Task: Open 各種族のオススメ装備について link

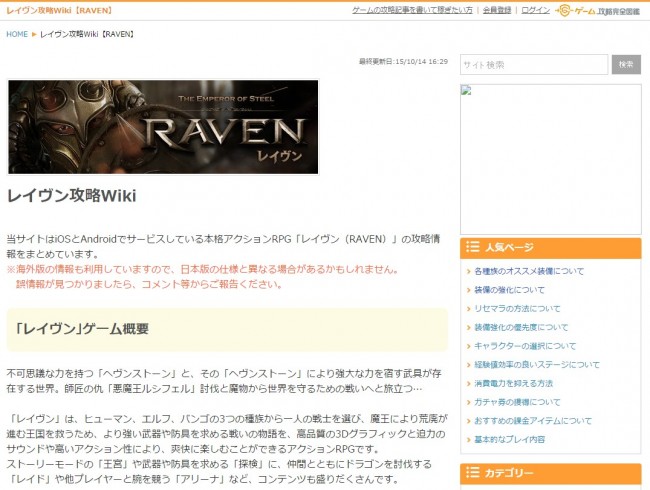Action: (529, 271)
